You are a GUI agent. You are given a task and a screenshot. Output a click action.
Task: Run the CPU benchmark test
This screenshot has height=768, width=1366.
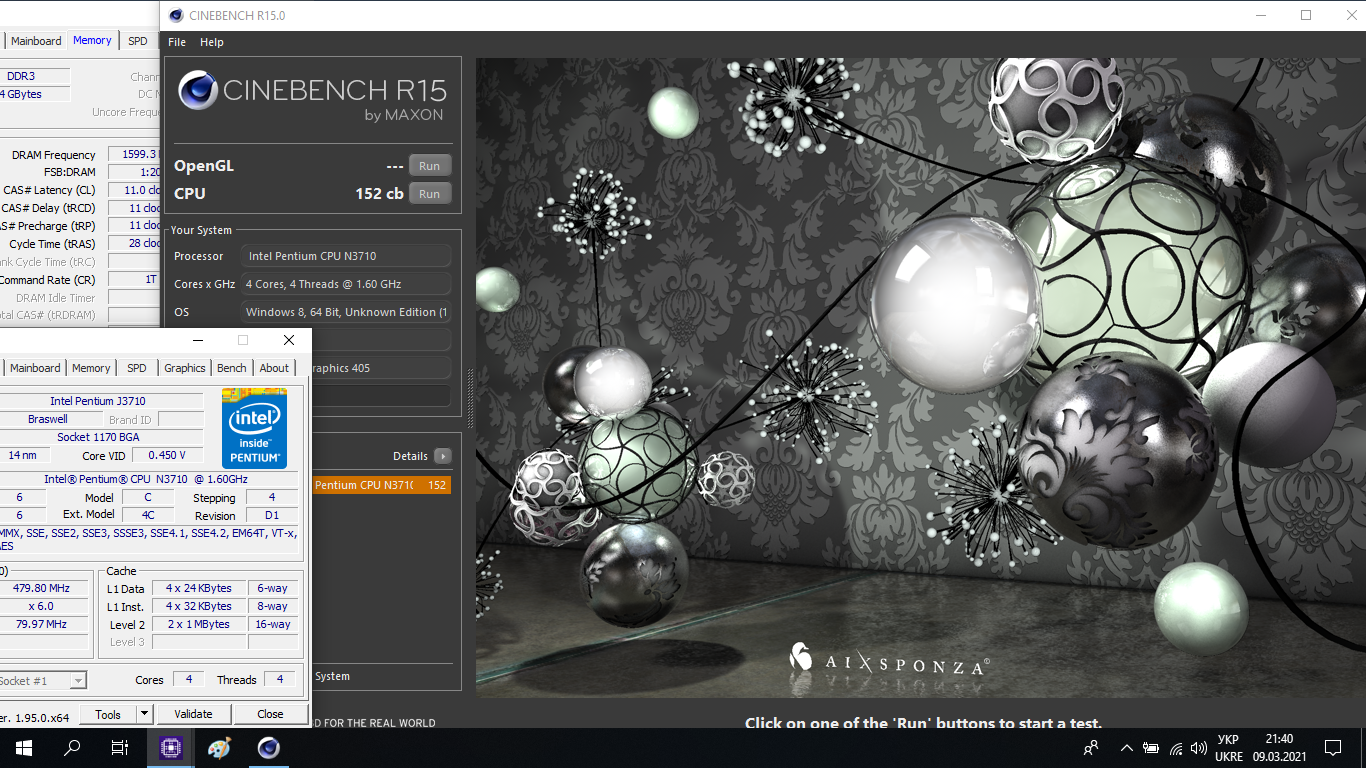pyautogui.click(x=429, y=194)
